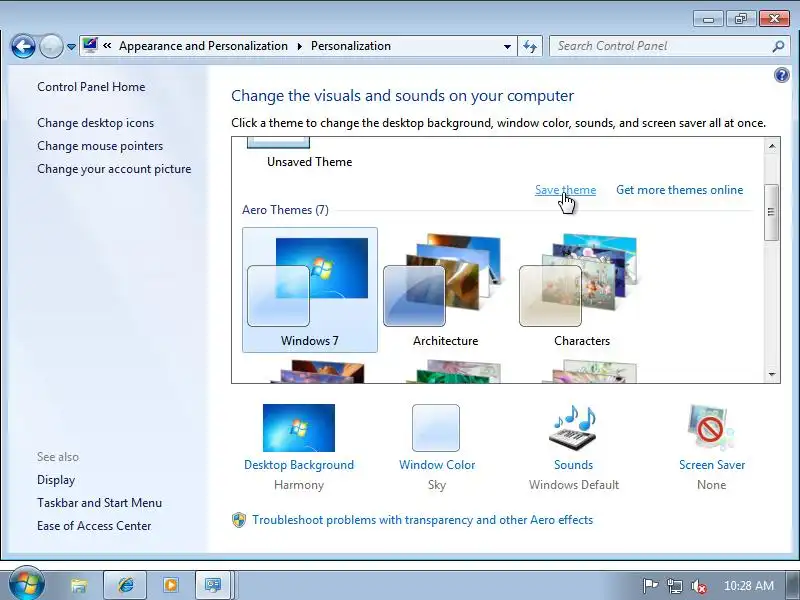Minimize the Personalization window
Viewport: 800px width, 600px height.
tap(708, 19)
